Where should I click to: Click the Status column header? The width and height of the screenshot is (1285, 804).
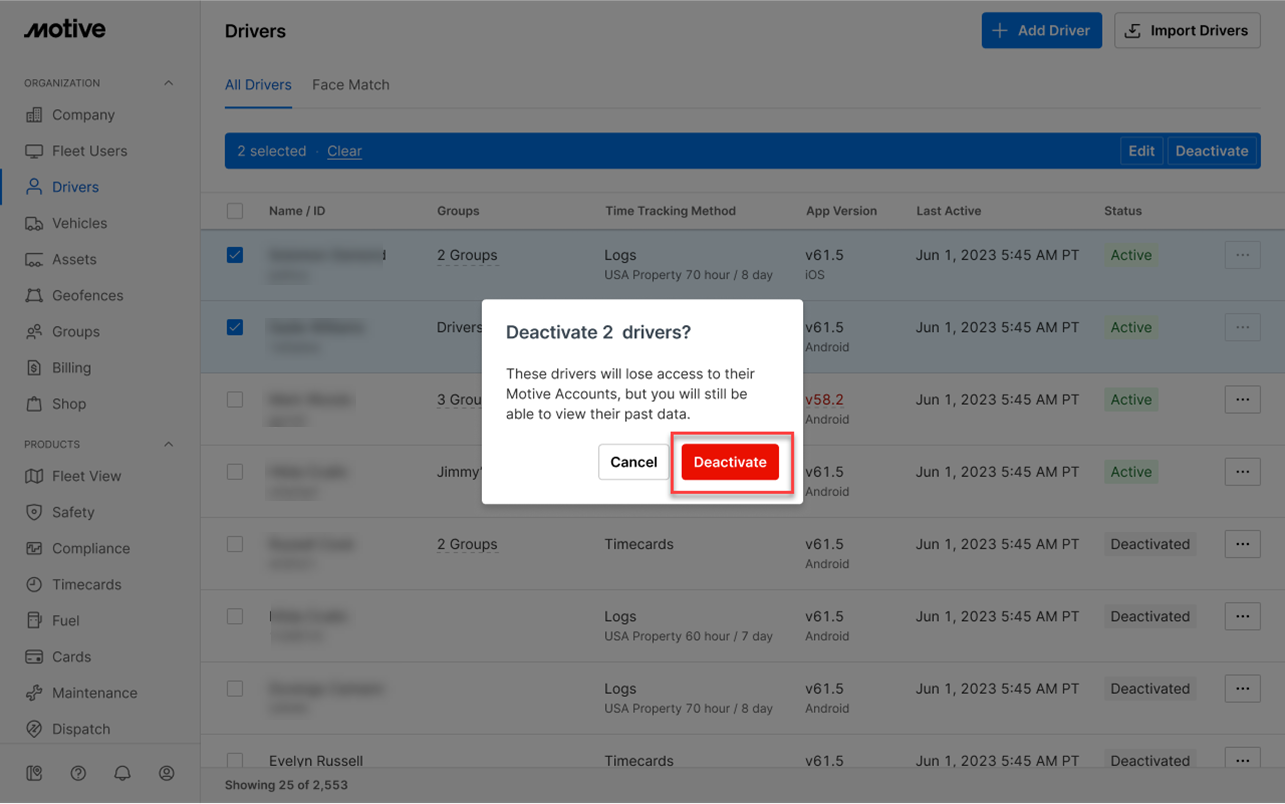pos(1123,211)
